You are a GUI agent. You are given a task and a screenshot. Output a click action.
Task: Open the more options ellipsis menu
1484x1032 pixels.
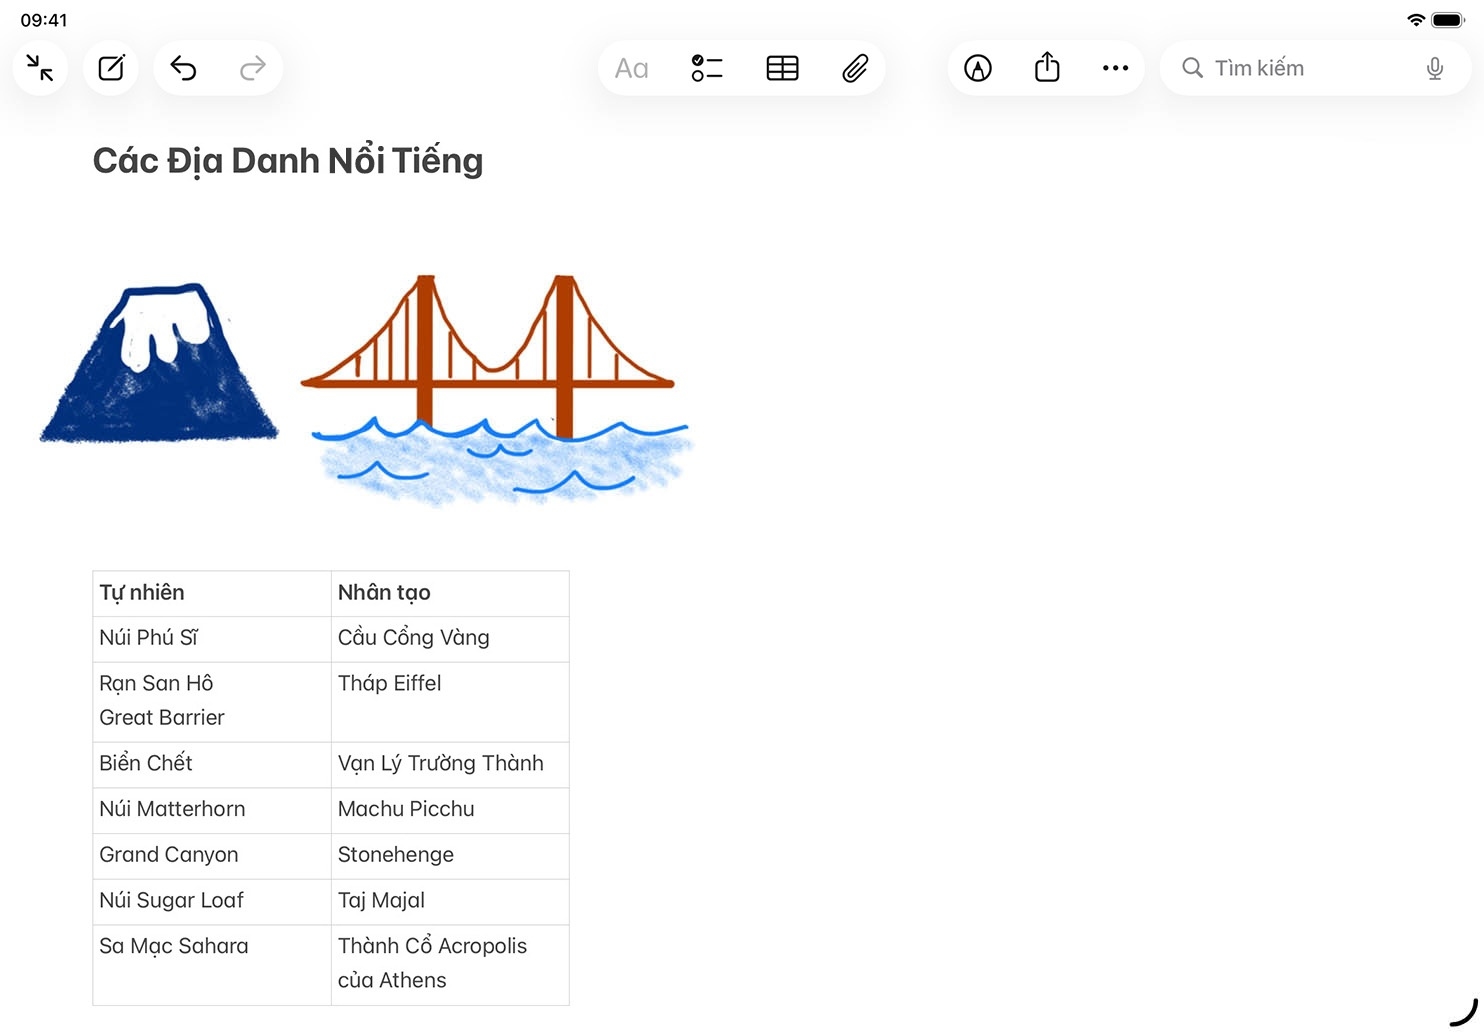tap(1115, 68)
